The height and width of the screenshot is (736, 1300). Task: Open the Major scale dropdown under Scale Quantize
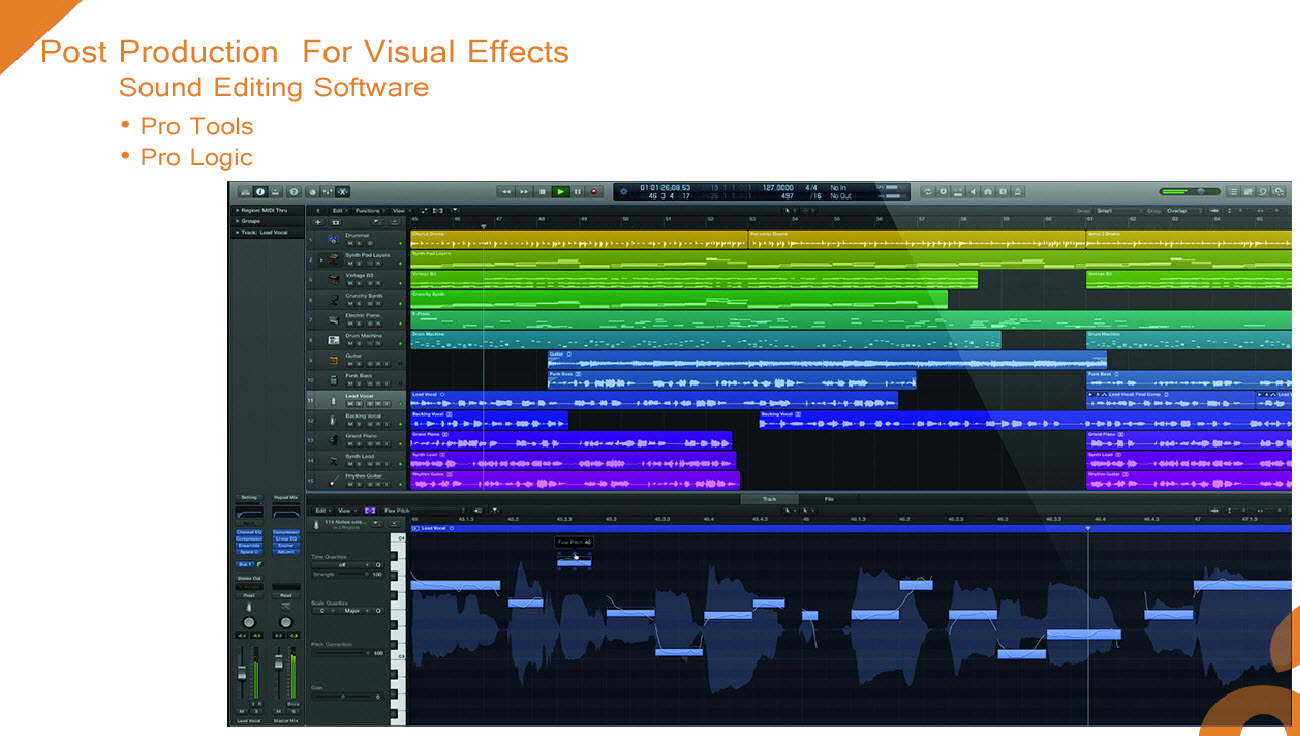[352, 610]
